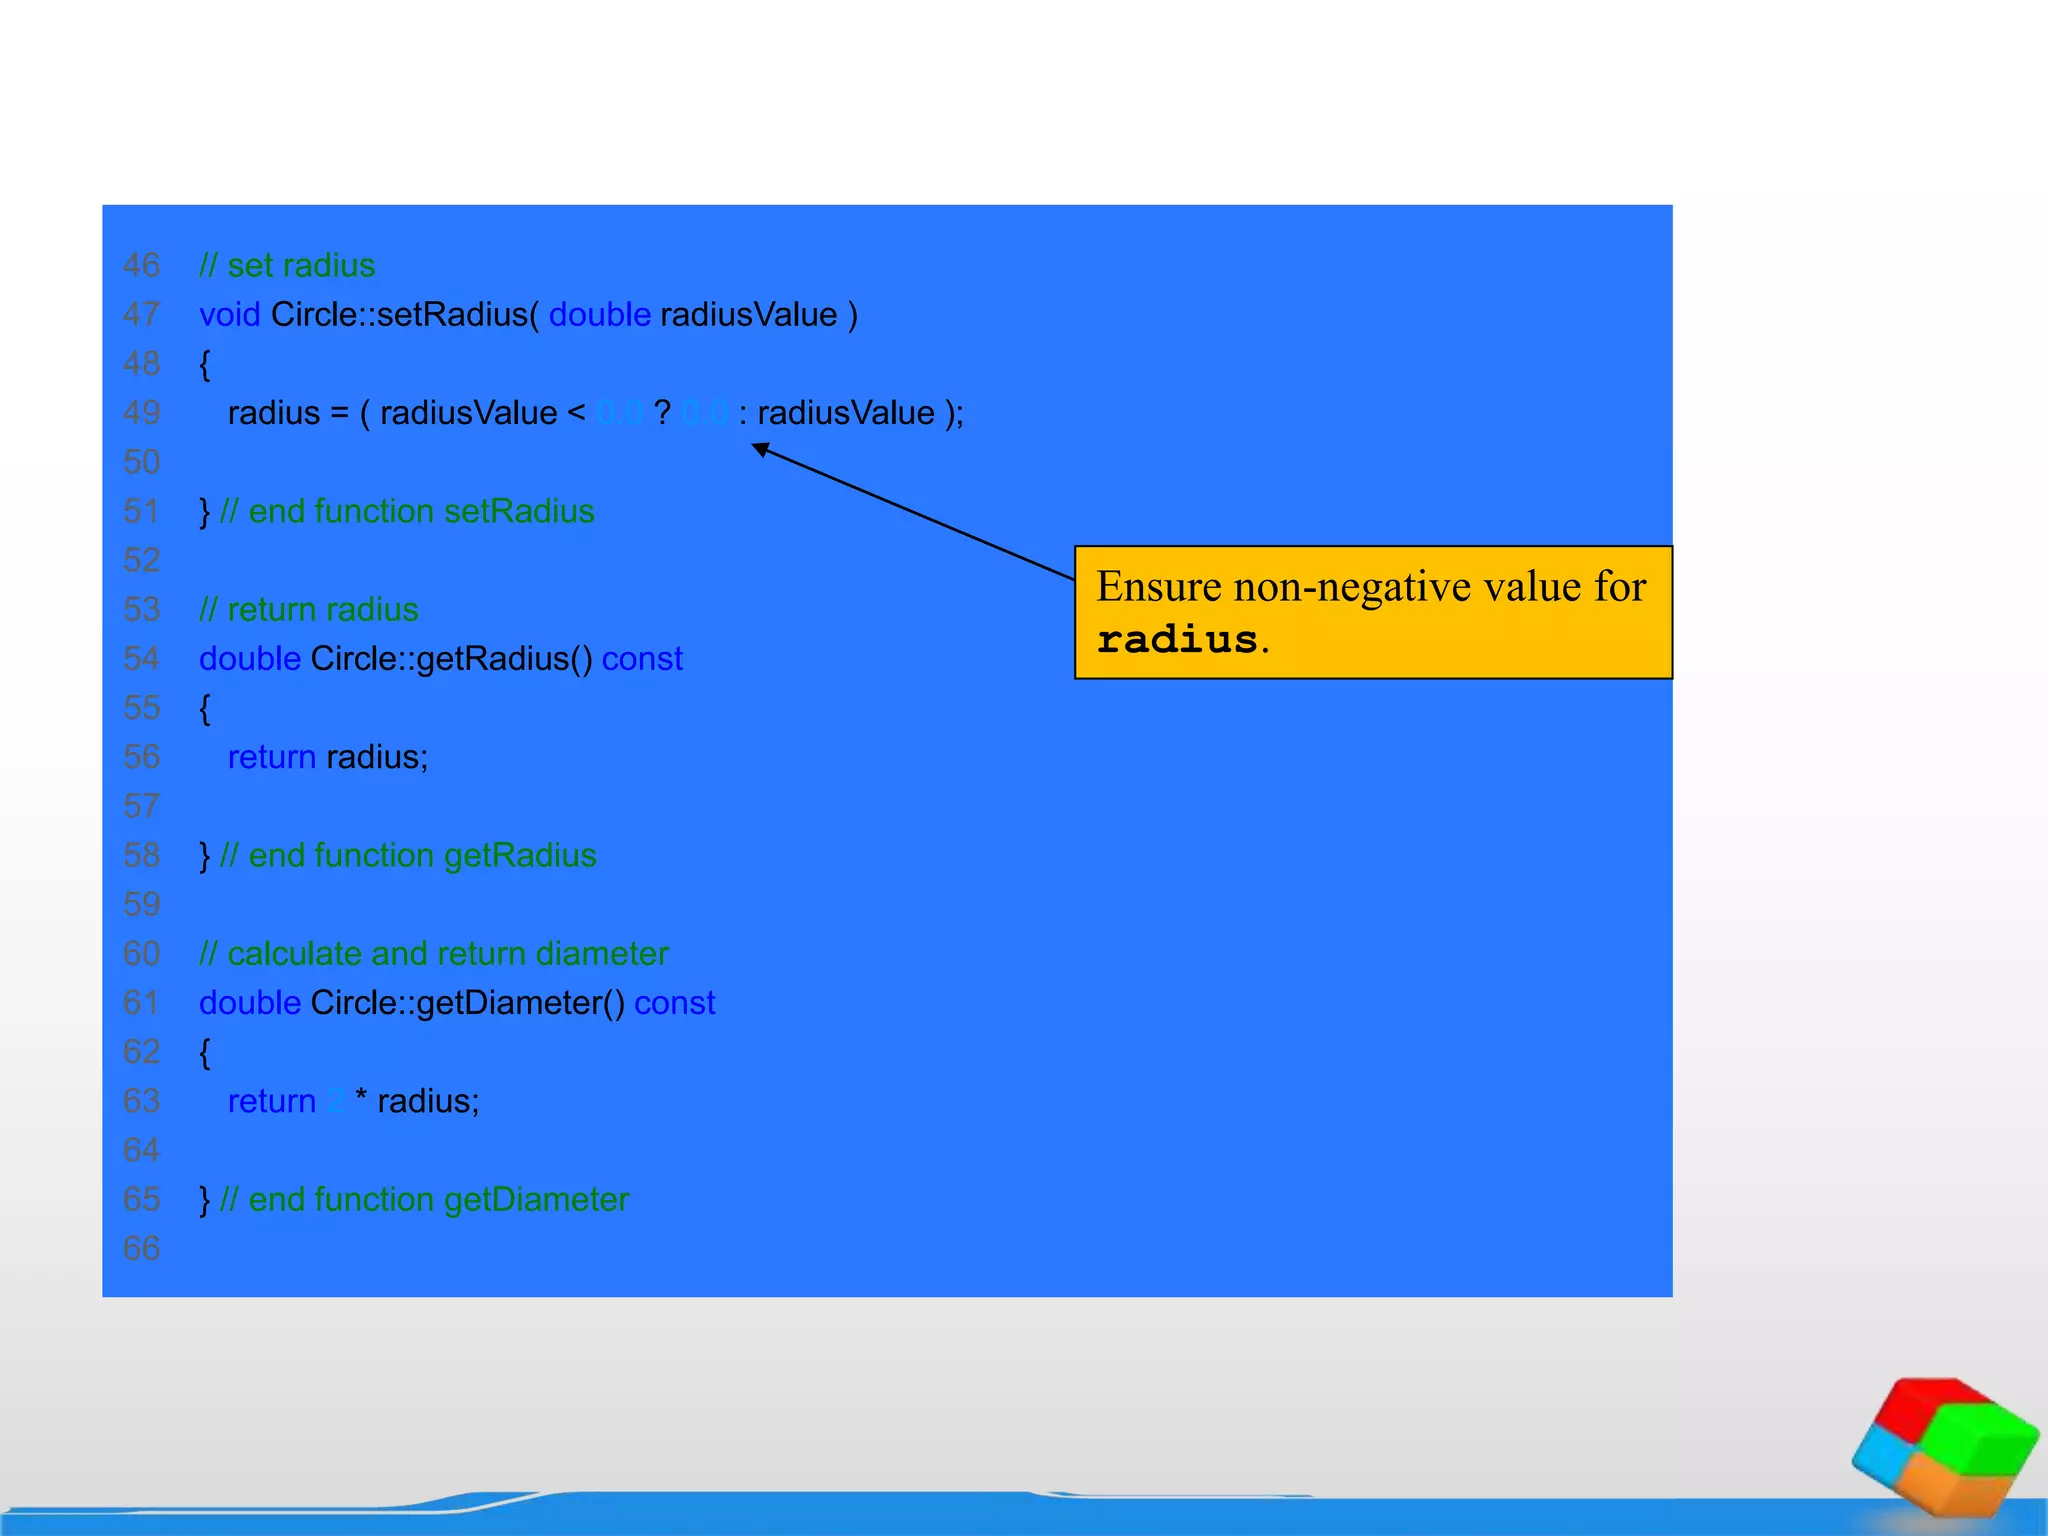The height and width of the screenshot is (1536, 2048).
Task: Click the 'radius = ( radiusValue <' assignment text
Action: point(405,412)
